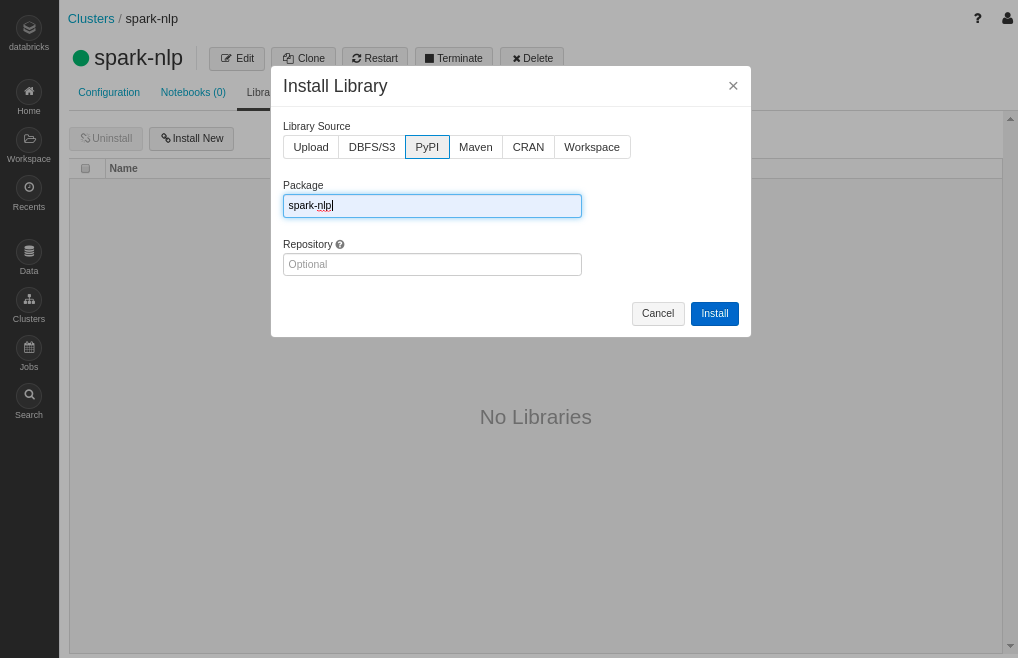This screenshot has height=658, width=1018.
Task: Click Repository help tooltip icon
Action: tap(340, 245)
